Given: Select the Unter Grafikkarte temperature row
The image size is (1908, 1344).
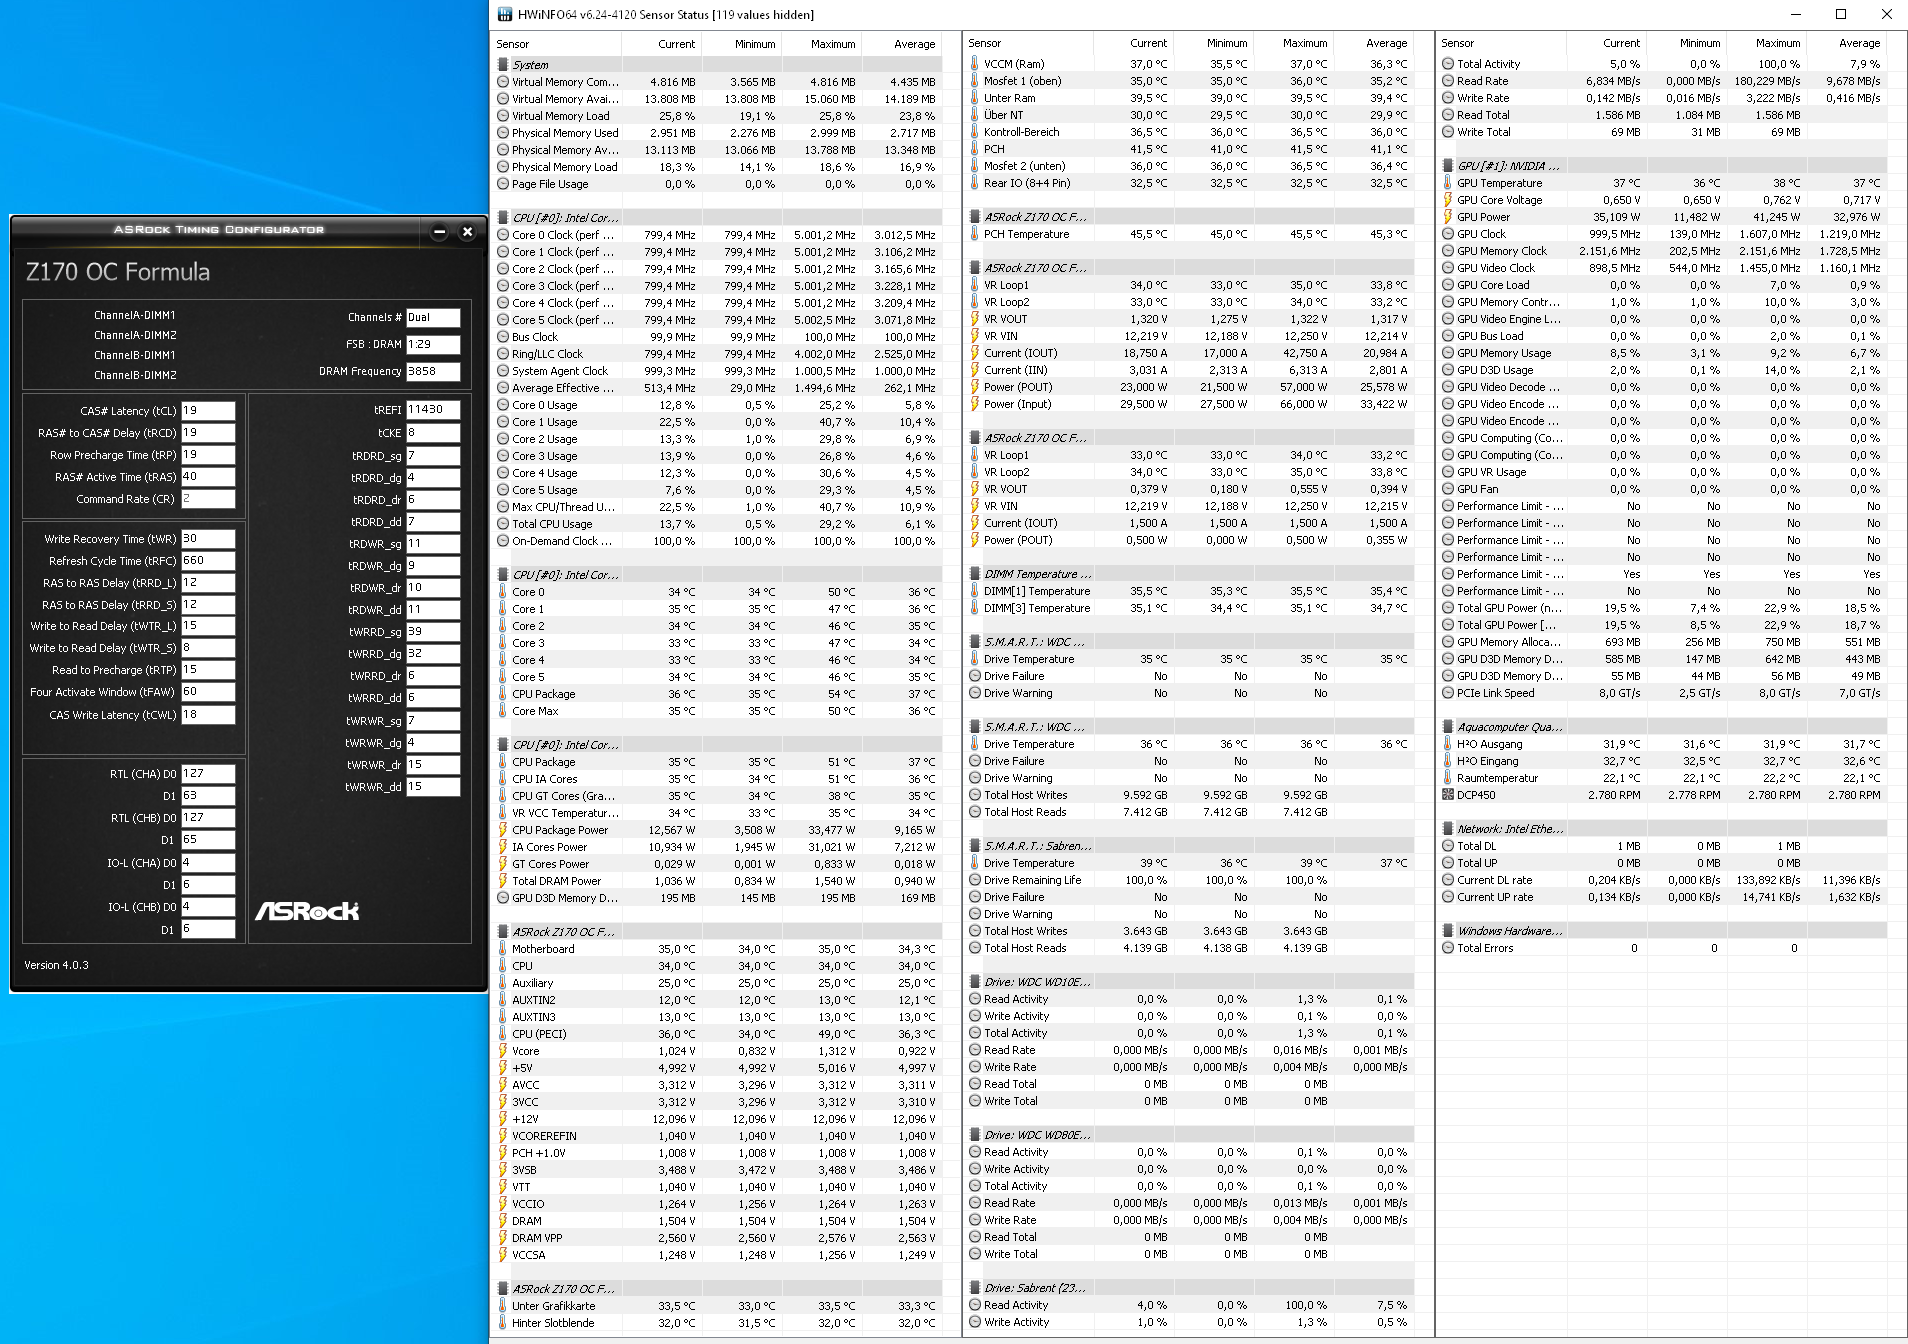Looking at the screenshot, I should coord(717,1306).
